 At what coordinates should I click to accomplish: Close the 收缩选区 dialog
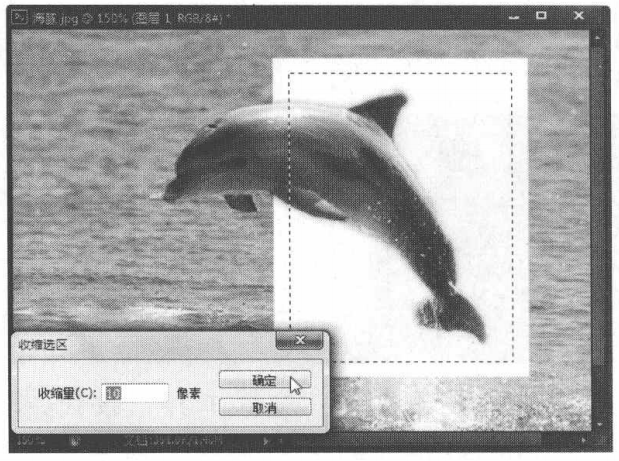[300, 340]
